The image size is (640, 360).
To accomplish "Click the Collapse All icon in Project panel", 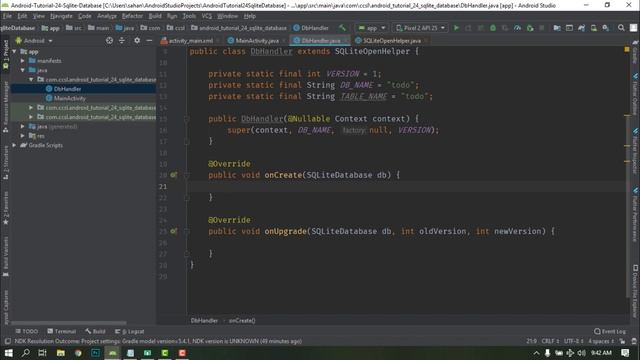I will (122, 40).
